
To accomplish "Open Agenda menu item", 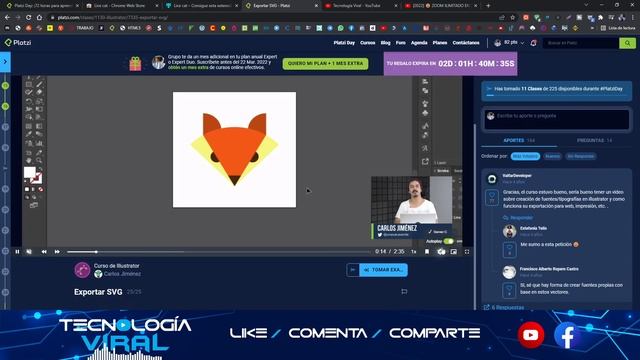I will [419, 43].
